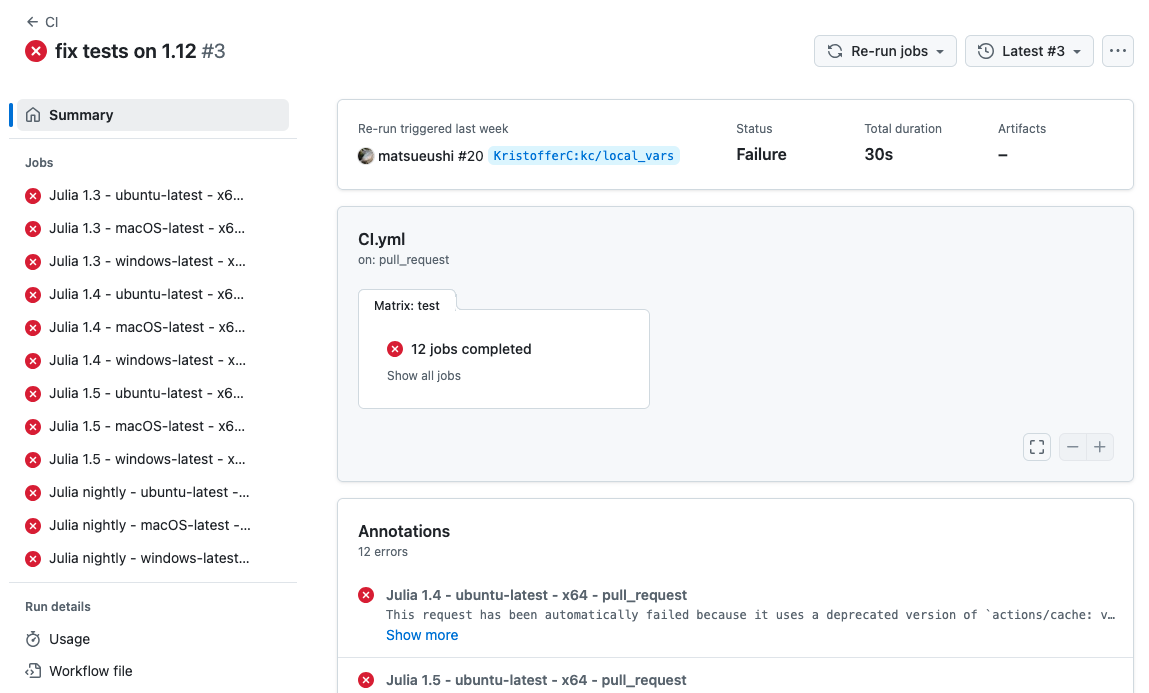Open Julia nightly - macOS-latest job
The width and height of the screenshot is (1149, 693).
coord(149,525)
